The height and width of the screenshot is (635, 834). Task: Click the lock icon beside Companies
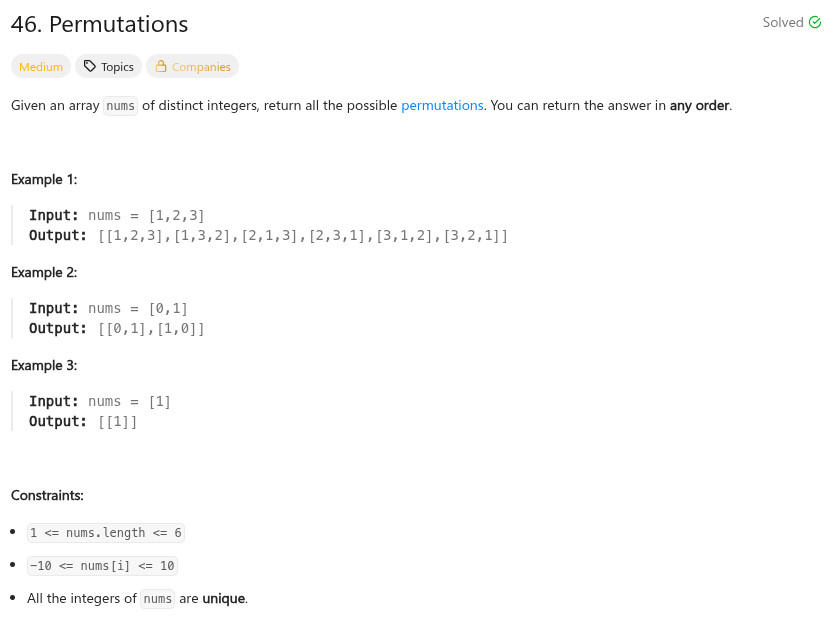tap(161, 67)
